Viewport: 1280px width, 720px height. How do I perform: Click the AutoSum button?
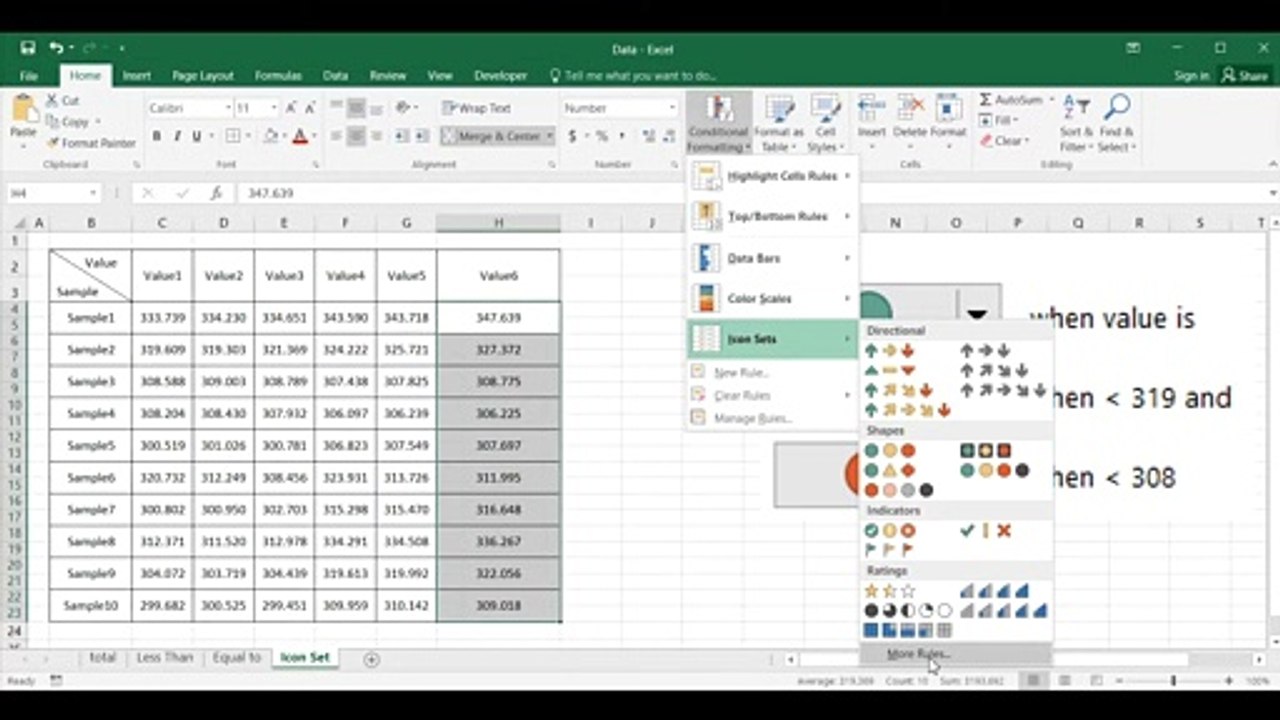1011,100
